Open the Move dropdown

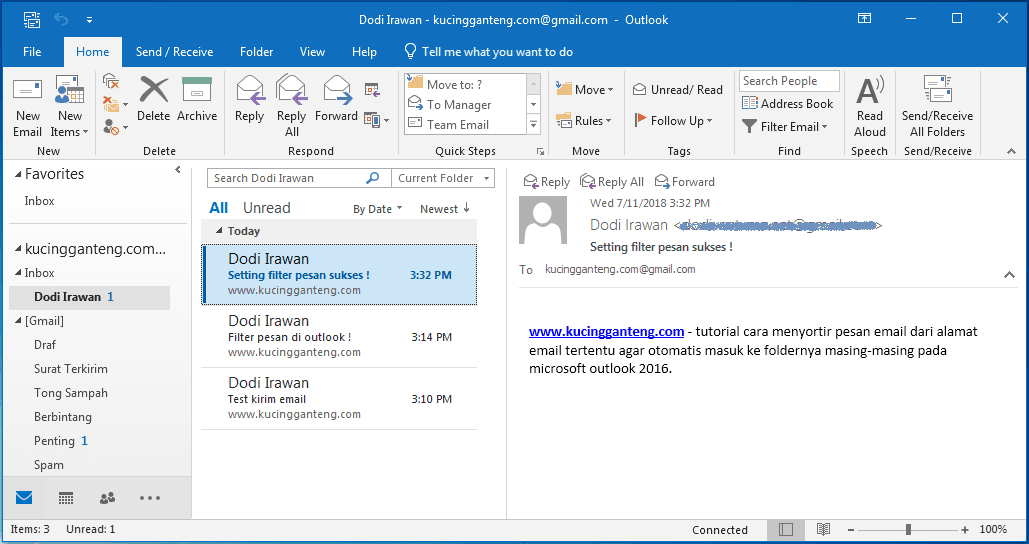tap(584, 90)
